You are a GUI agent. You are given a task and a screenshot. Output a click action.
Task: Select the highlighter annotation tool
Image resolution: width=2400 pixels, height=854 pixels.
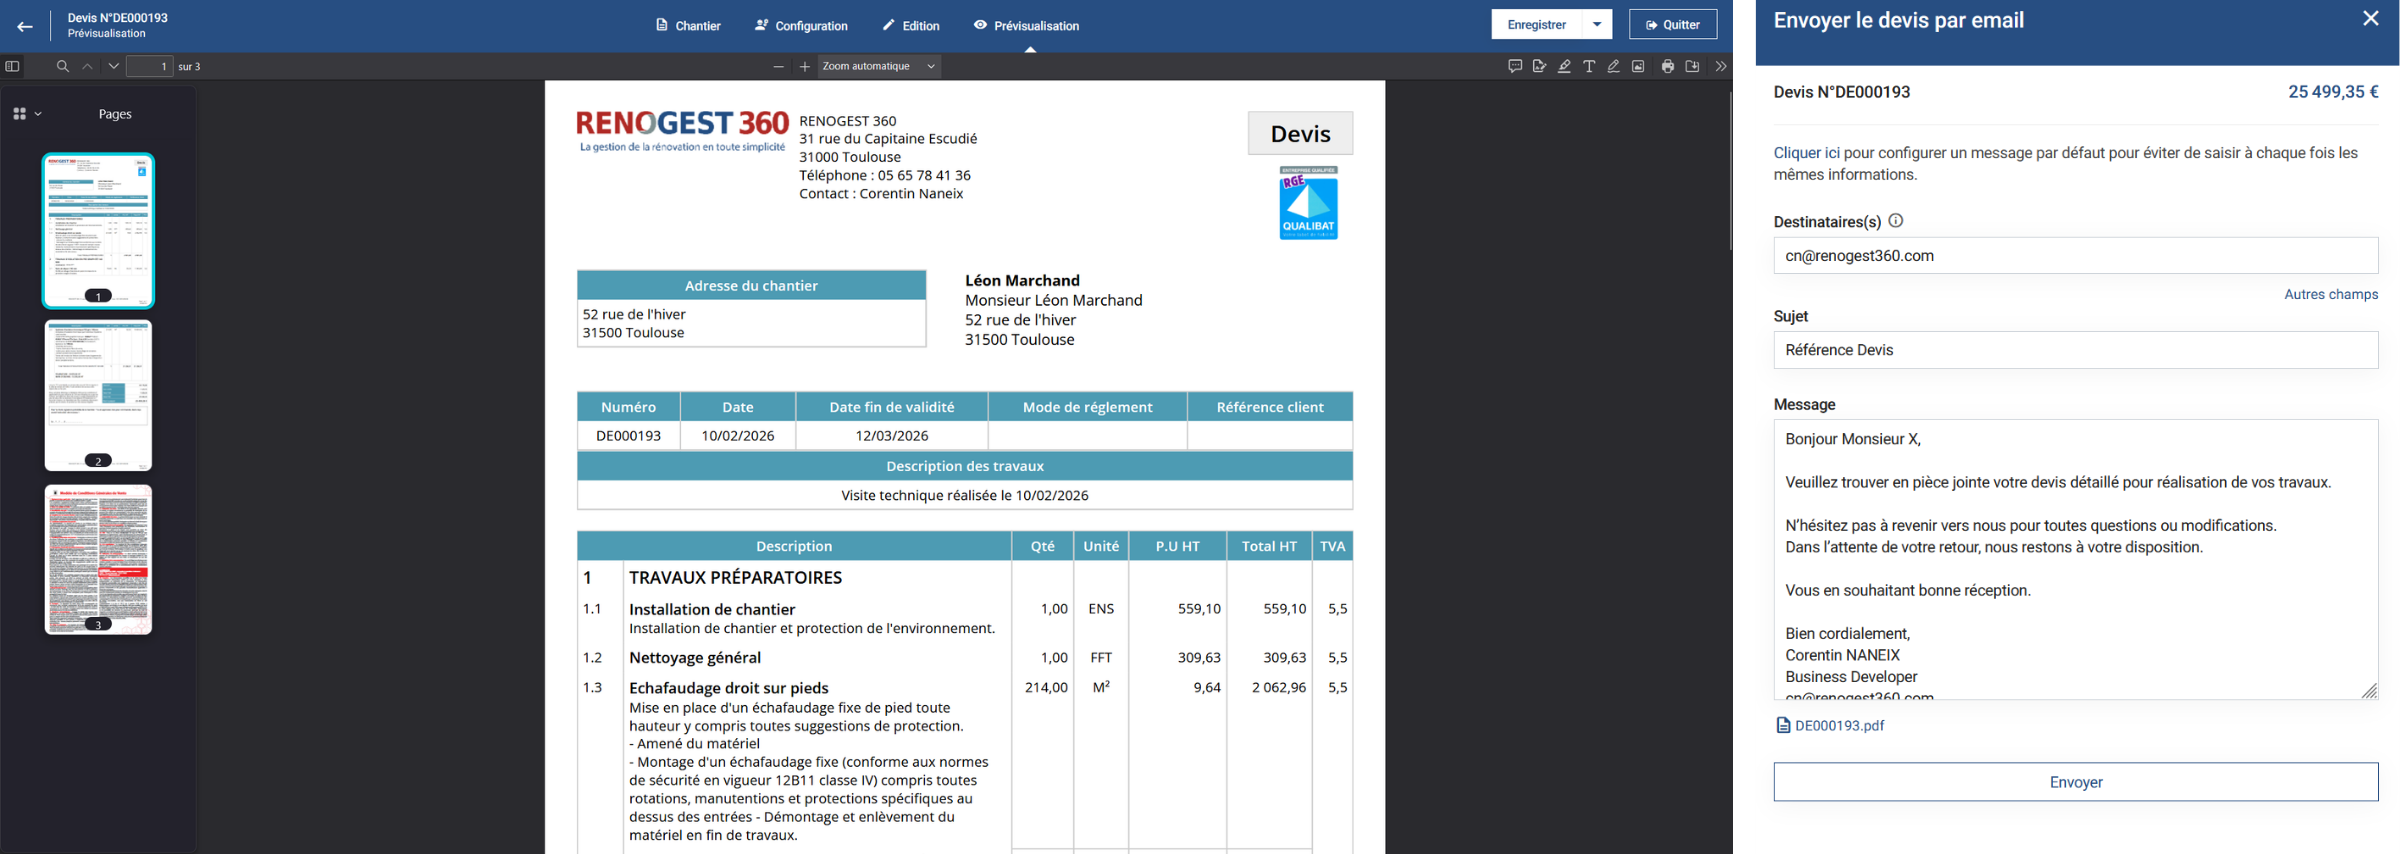1564,67
